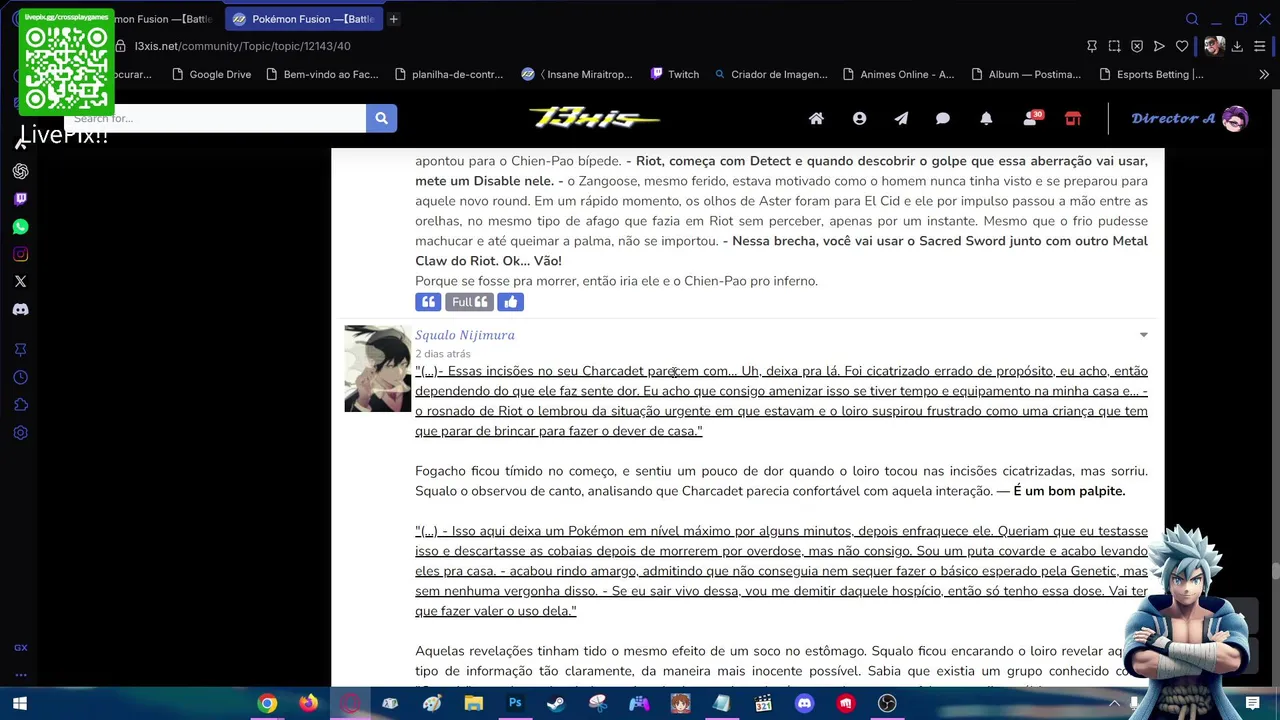
Task: Click the heart bookmark icon in toolbar
Action: pyautogui.click(x=1182, y=46)
